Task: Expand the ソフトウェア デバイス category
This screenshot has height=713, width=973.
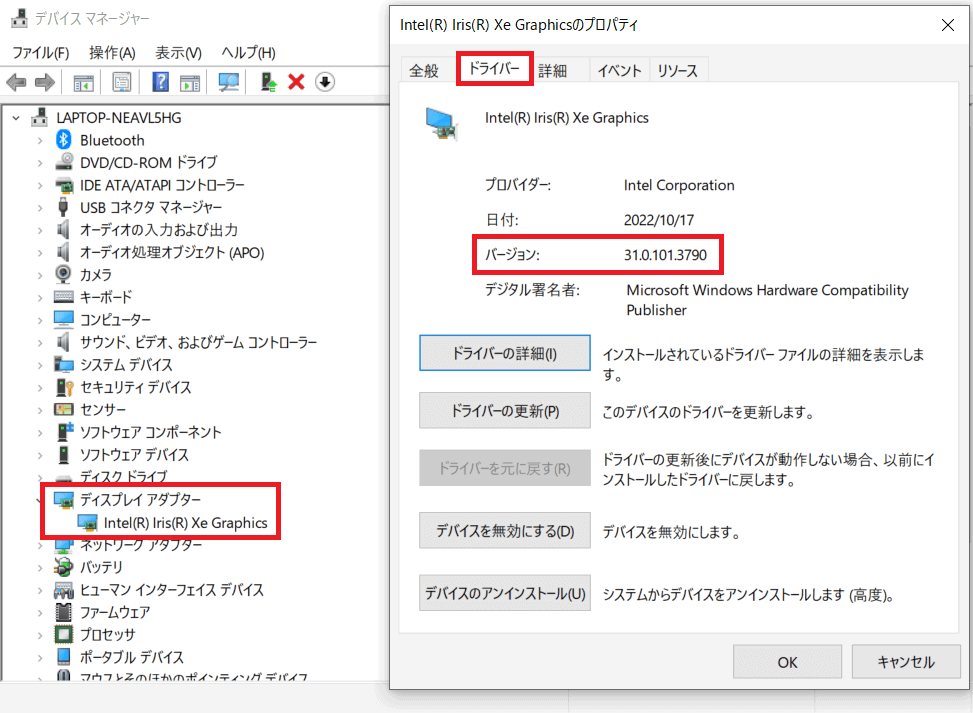Action: (x=40, y=455)
